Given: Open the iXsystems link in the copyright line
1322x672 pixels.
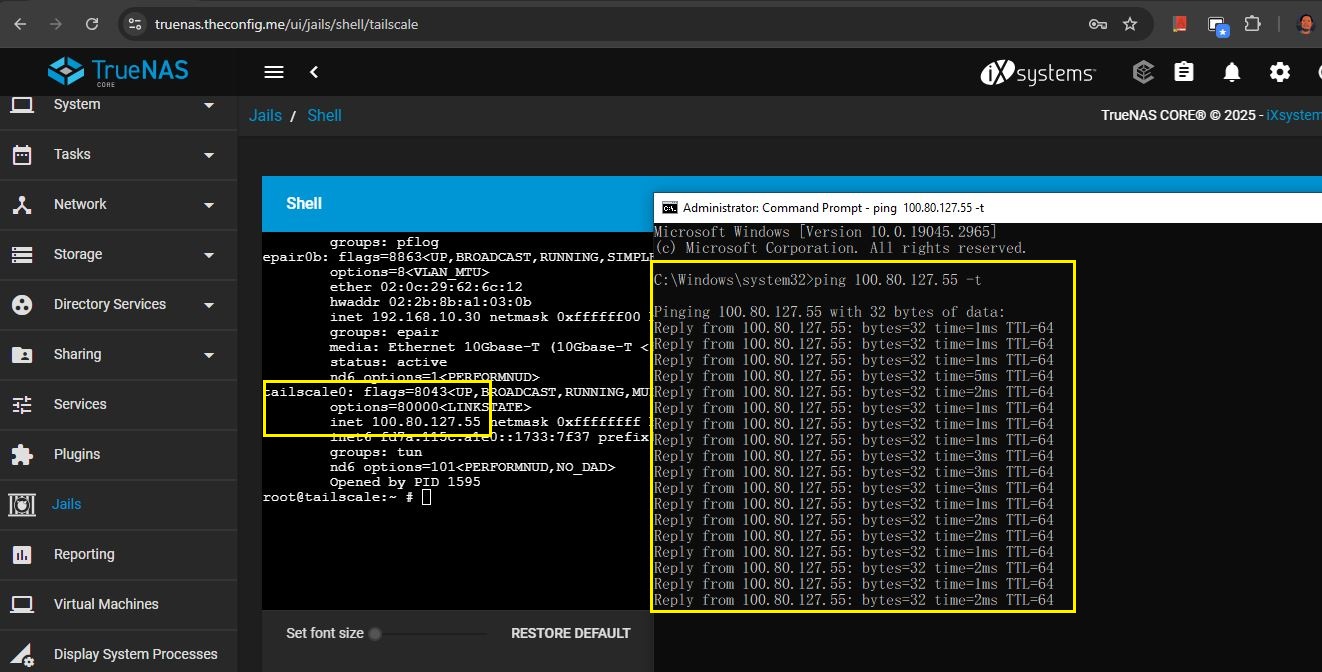Looking at the screenshot, I should pos(1294,115).
